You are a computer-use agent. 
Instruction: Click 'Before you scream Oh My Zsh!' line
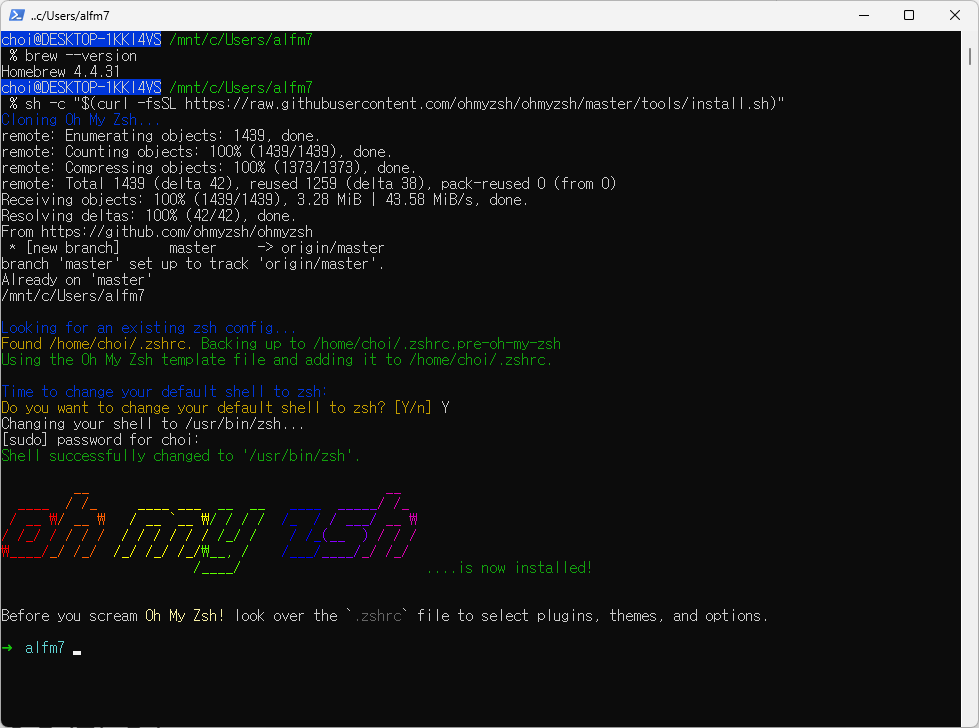point(385,616)
